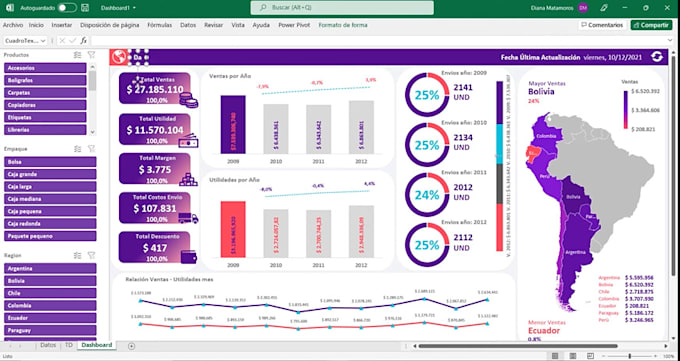
Task: Click the Page Break preview icon
Action: tap(590, 356)
